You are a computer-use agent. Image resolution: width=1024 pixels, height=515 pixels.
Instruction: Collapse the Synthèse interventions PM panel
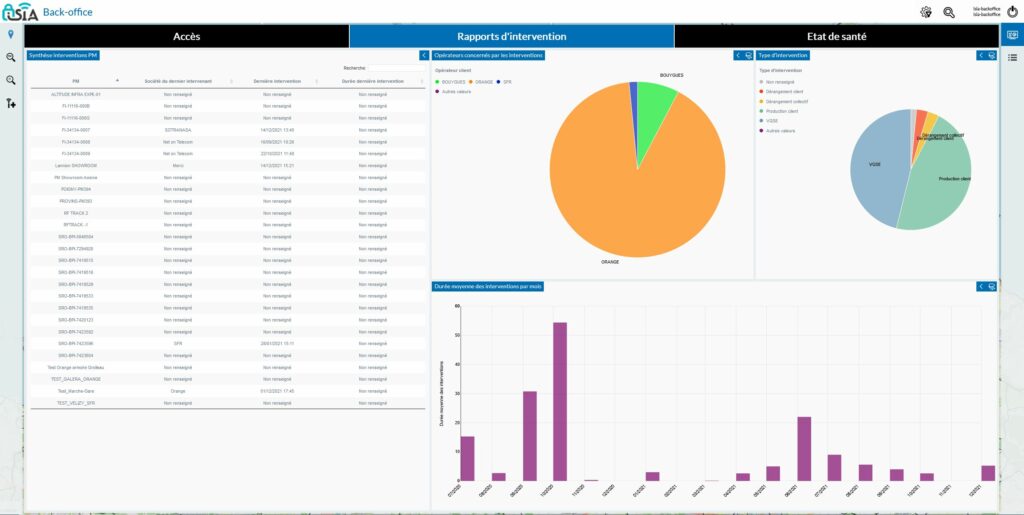(423, 56)
